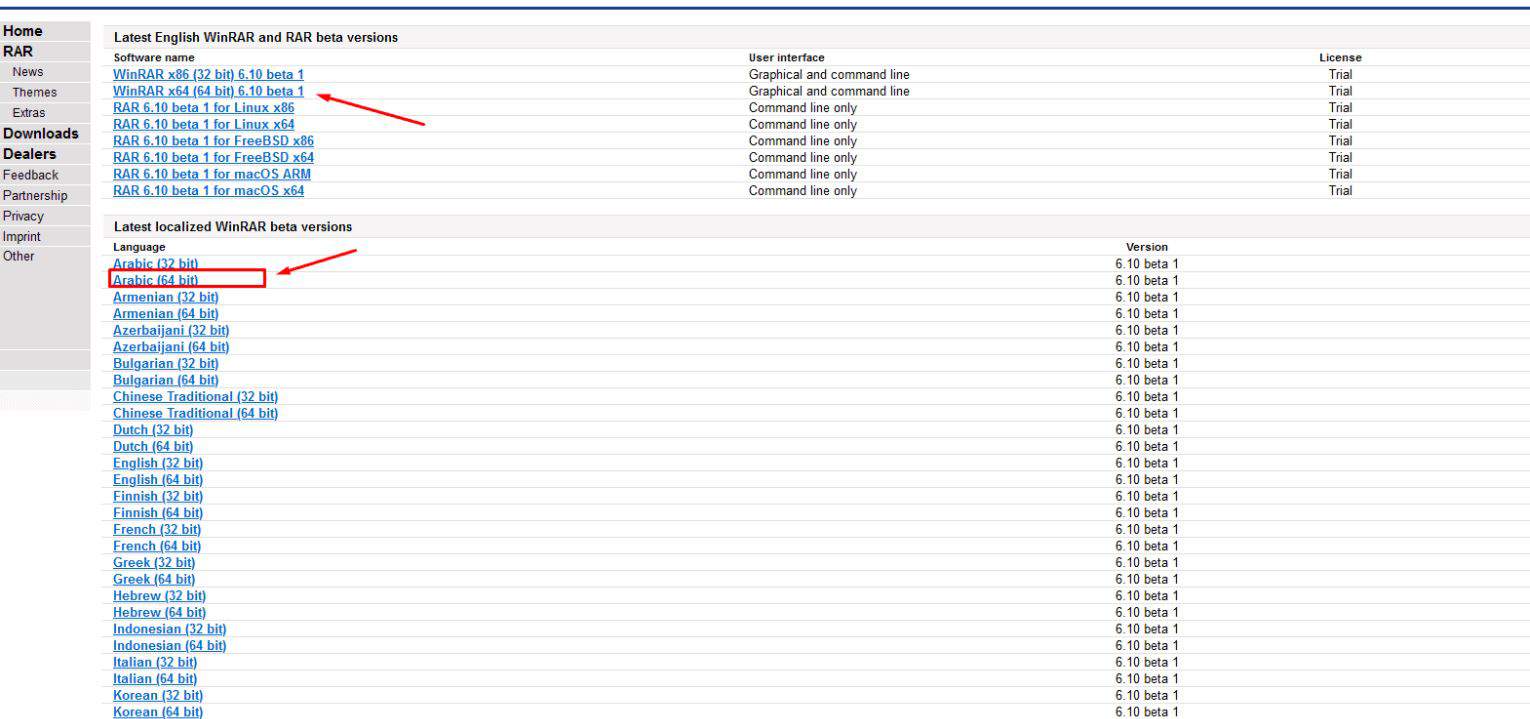Image resolution: width=1530 pixels, height=719 pixels.
Task: Click the Korean (64 bit) link
Action: coord(158,712)
